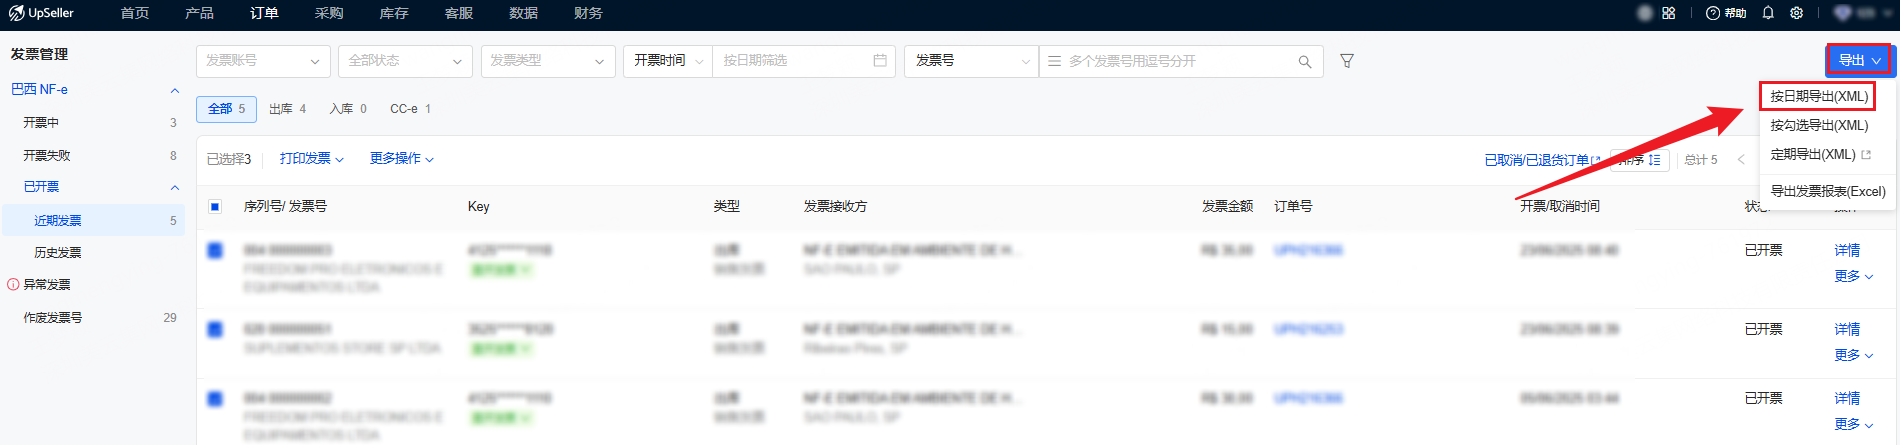1900x445 pixels.
Task: Click the 异常发票 warning icon
Action: pos(13,285)
